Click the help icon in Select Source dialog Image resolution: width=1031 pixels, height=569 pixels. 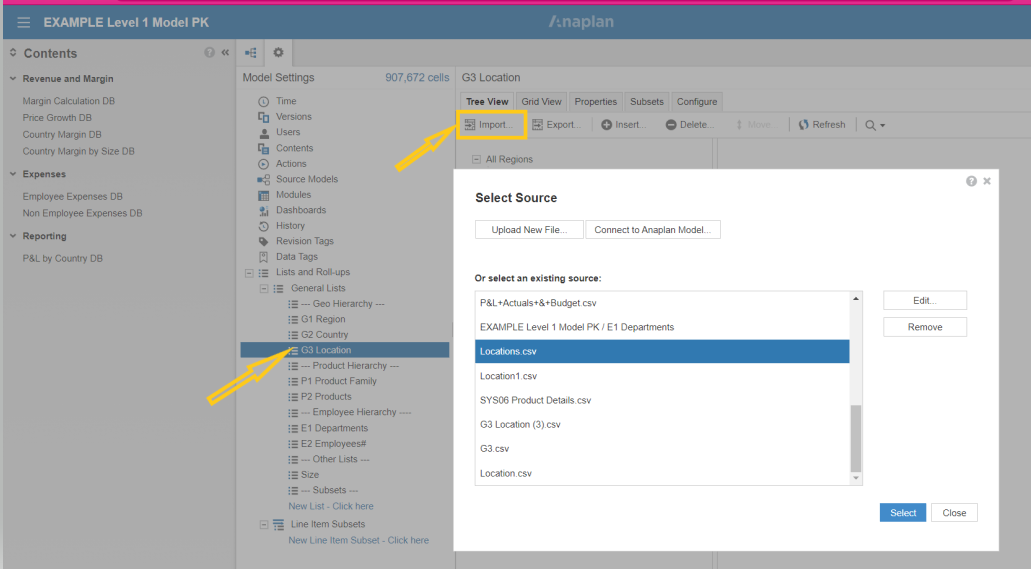971,181
